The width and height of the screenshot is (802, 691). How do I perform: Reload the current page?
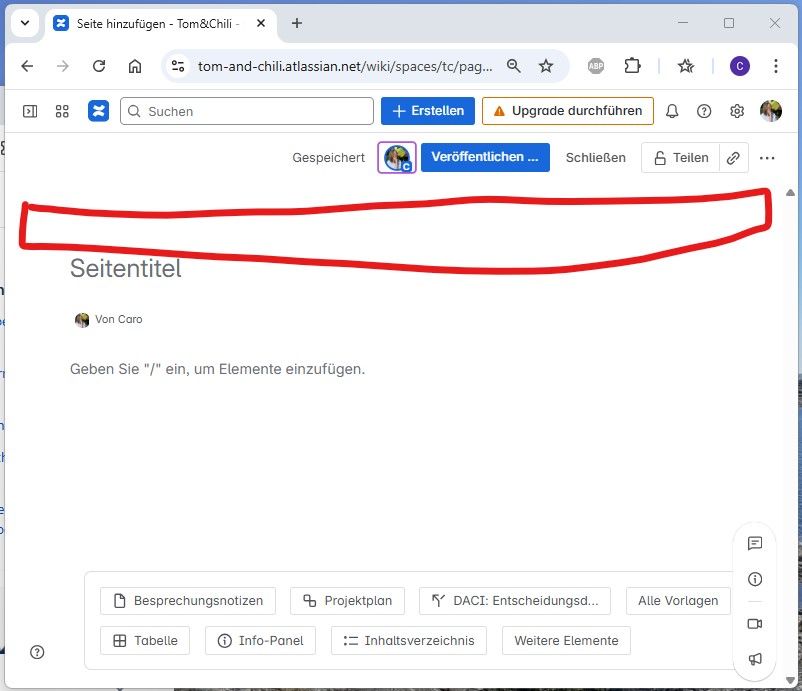click(99, 66)
